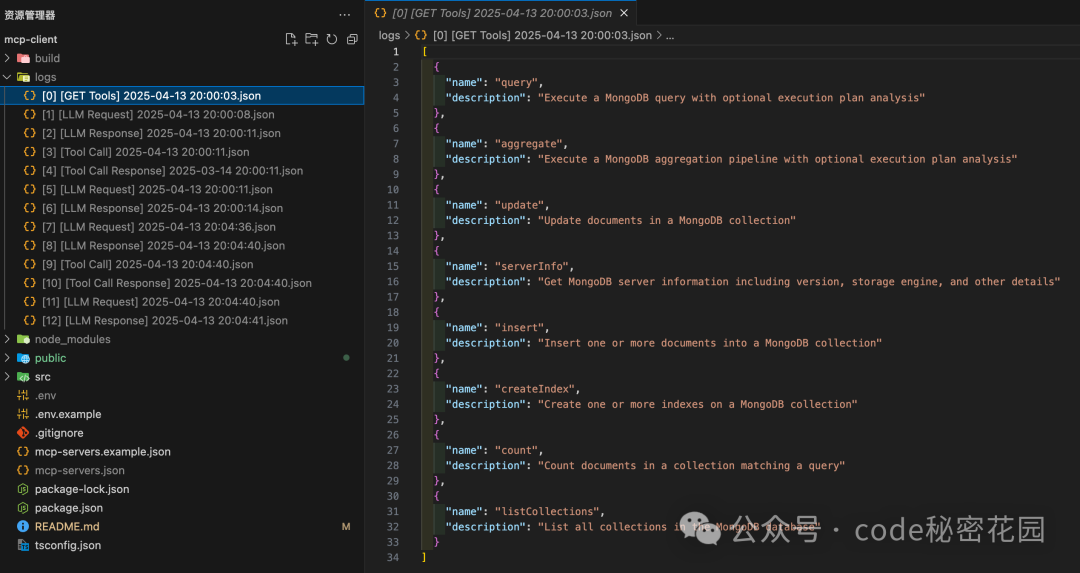This screenshot has height=573, width=1080.
Task: Expand the public folder
Action: tap(7, 358)
